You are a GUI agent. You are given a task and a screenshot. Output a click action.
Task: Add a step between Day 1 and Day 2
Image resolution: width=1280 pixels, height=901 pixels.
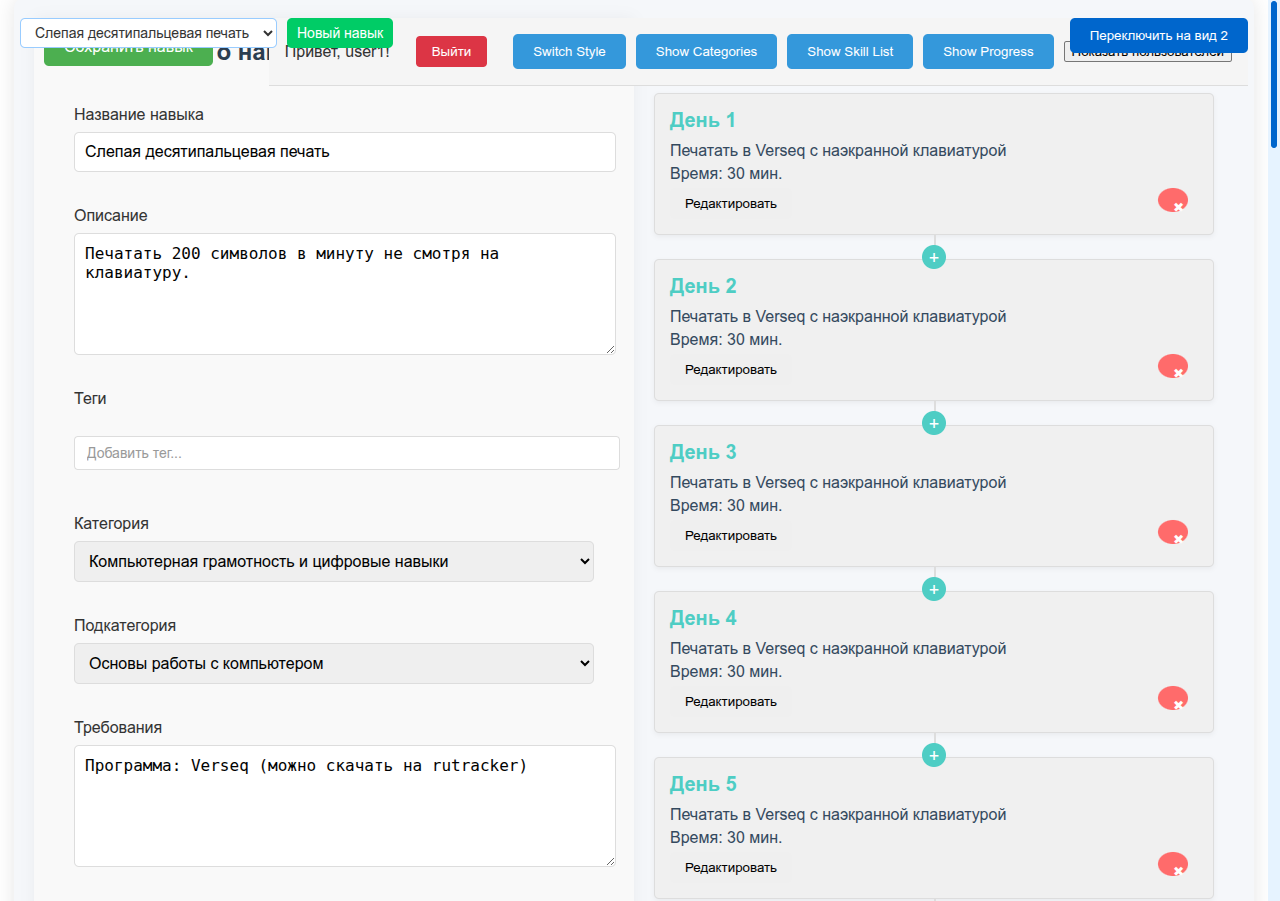coord(934,257)
